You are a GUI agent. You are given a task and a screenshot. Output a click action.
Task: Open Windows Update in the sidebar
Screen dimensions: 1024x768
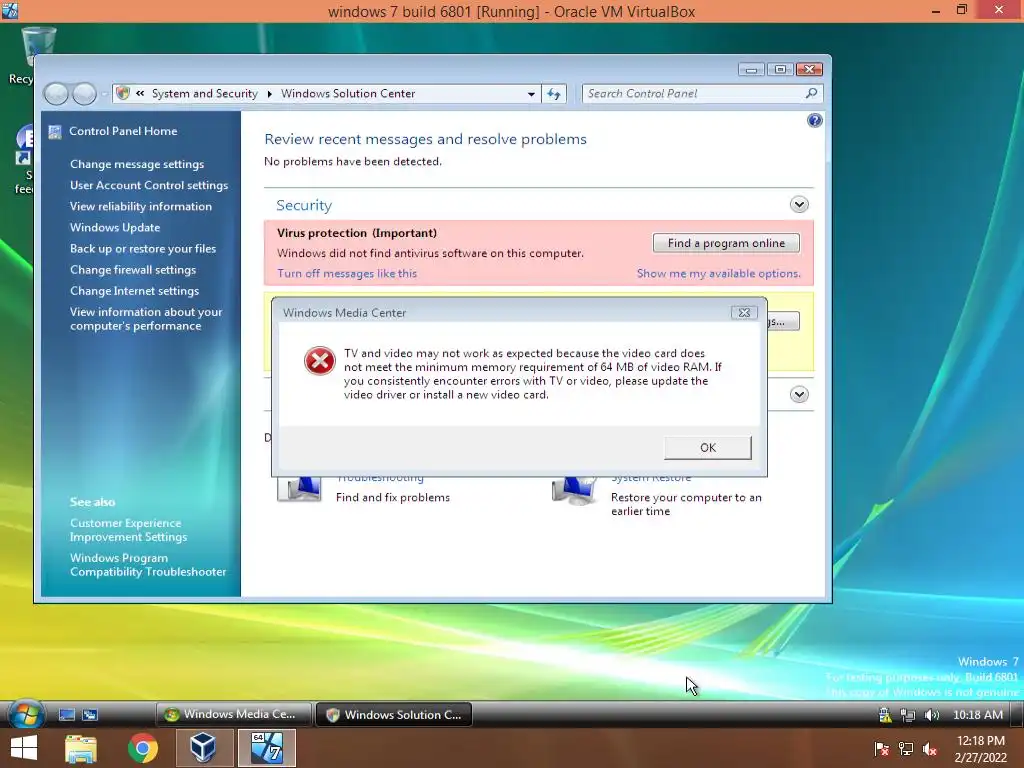115,227
